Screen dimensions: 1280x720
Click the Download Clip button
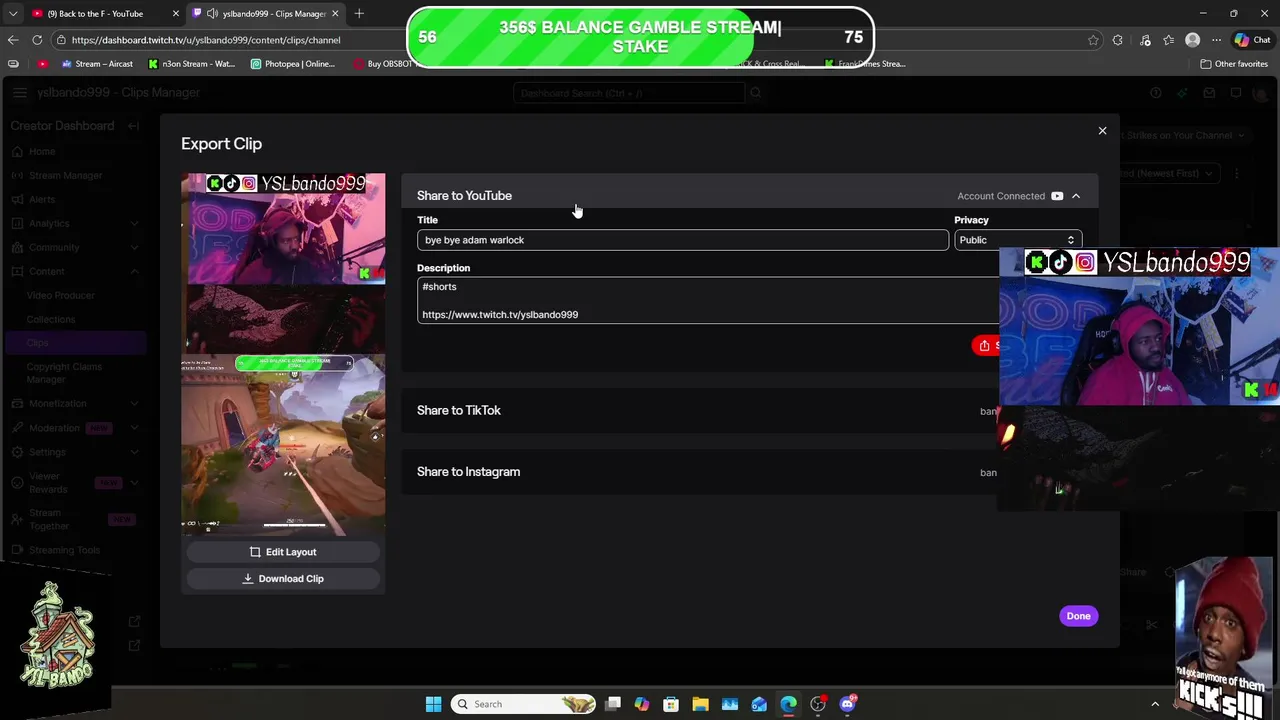(x=283, y=578)
